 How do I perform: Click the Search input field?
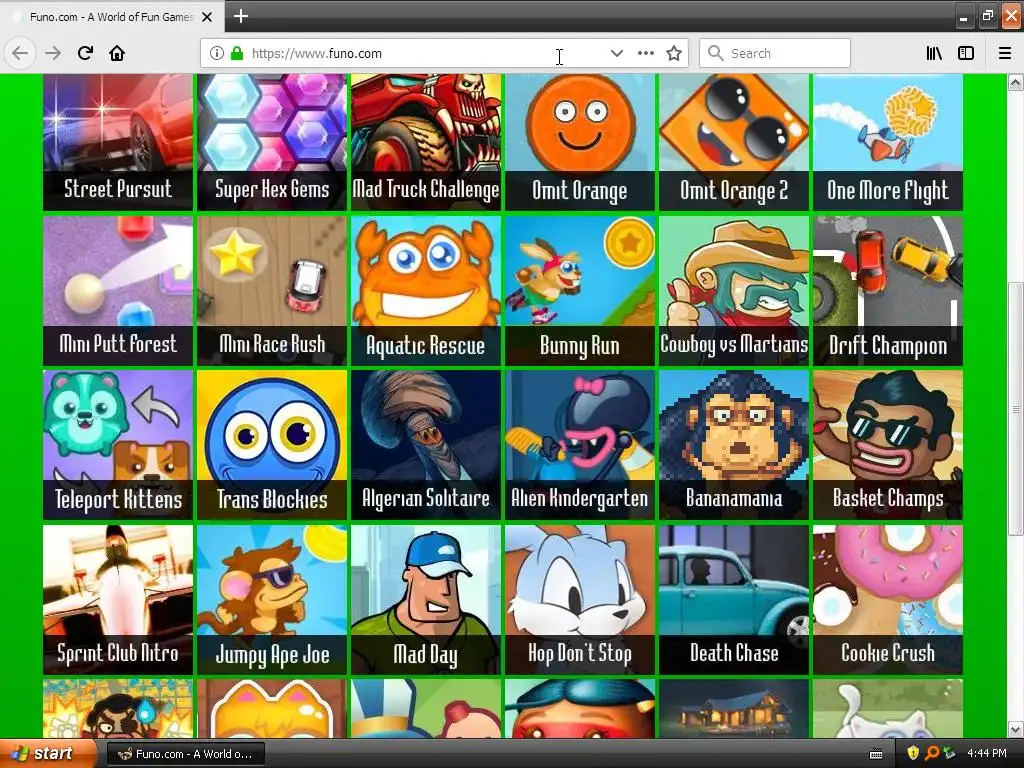[x=775, y=54]
